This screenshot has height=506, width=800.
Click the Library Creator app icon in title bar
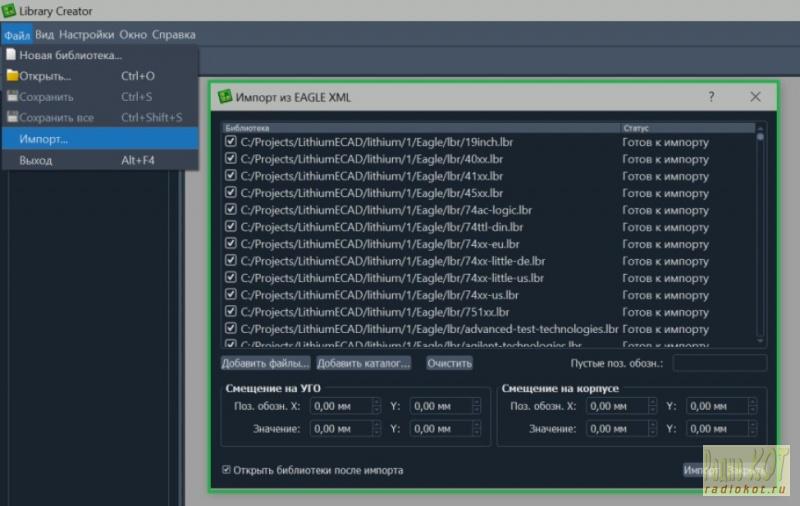click(9, 11)
